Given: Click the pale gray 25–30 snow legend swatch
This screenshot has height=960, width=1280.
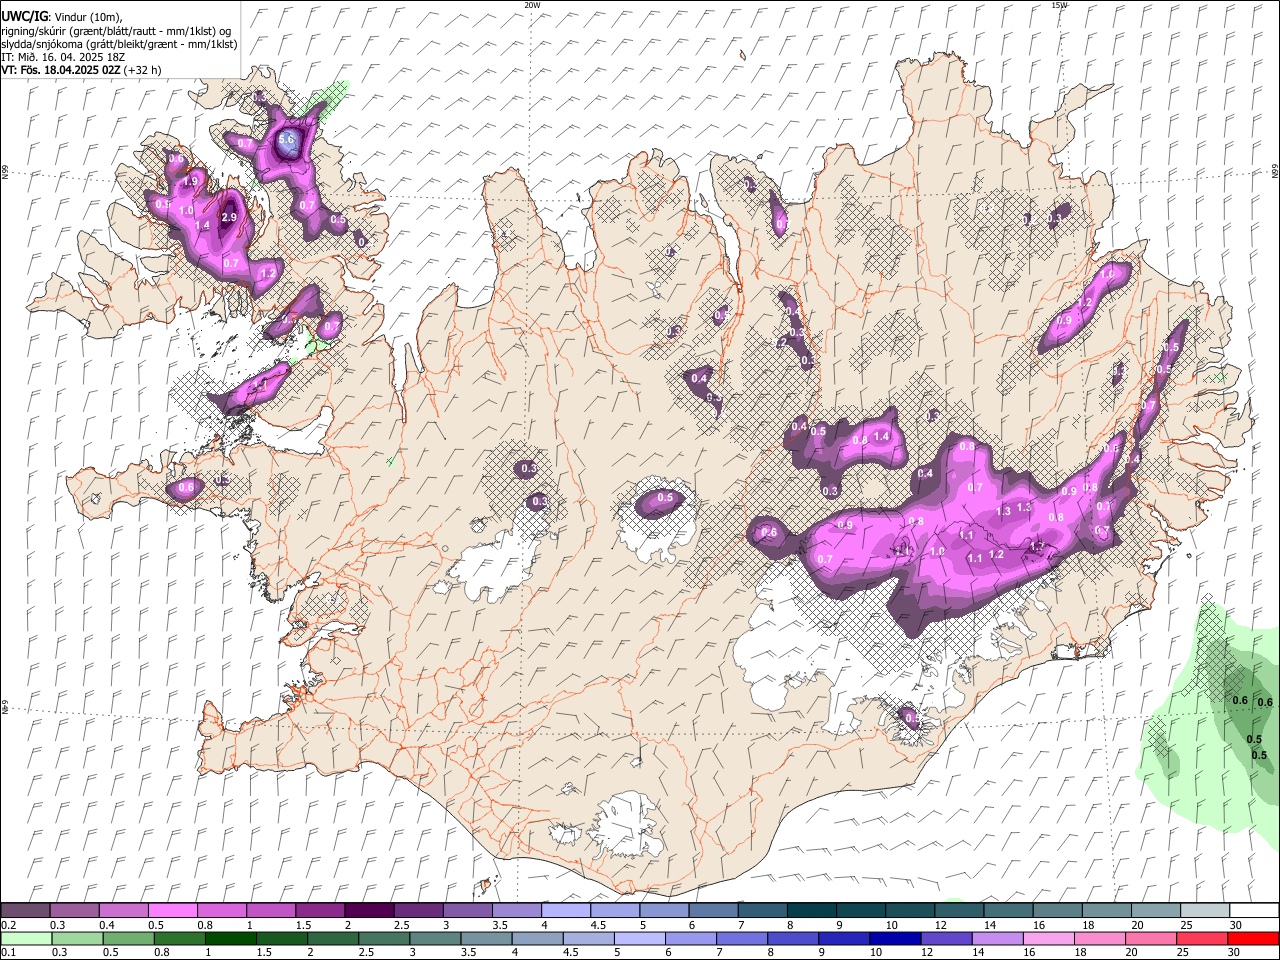Looking at the screenshot, I should (1206, 910).
